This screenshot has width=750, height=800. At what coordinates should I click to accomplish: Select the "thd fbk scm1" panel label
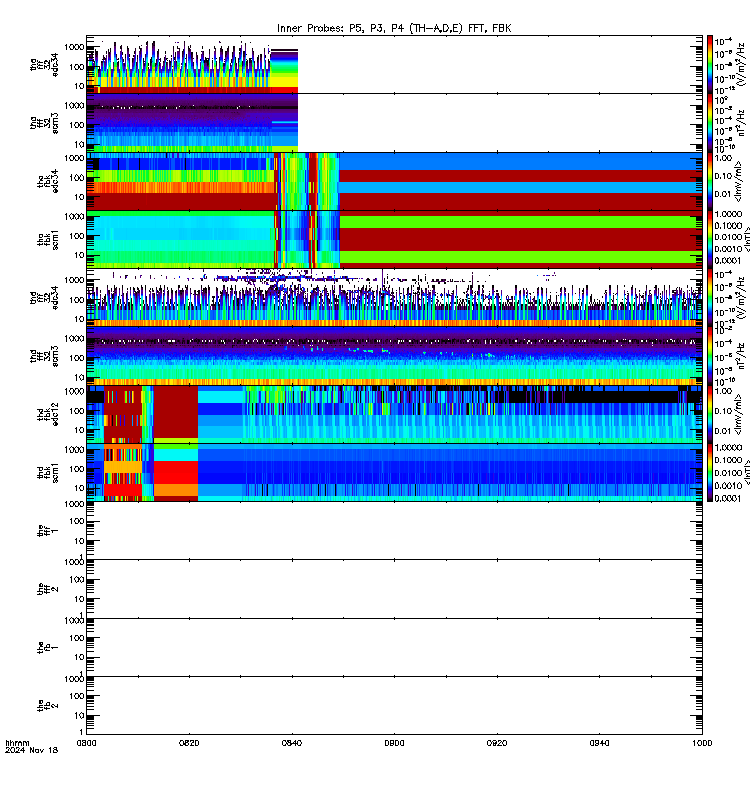48,472
